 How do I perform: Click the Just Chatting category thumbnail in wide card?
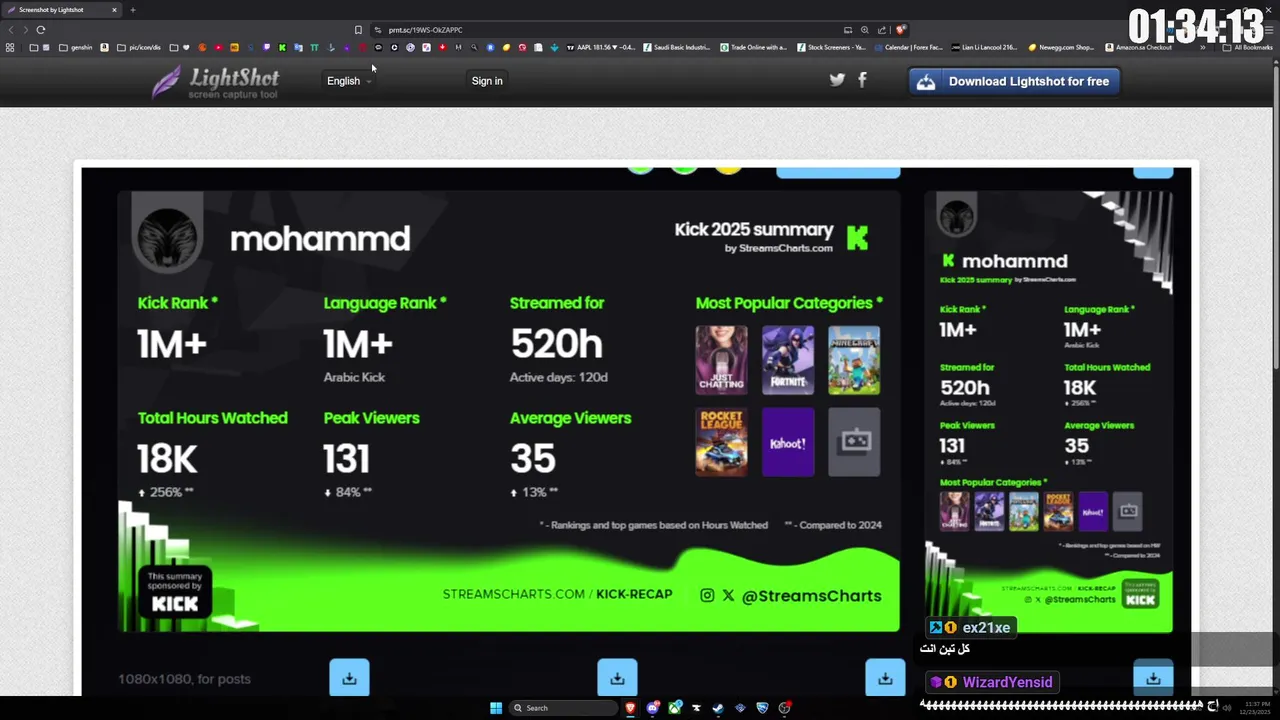coord(721,359)
